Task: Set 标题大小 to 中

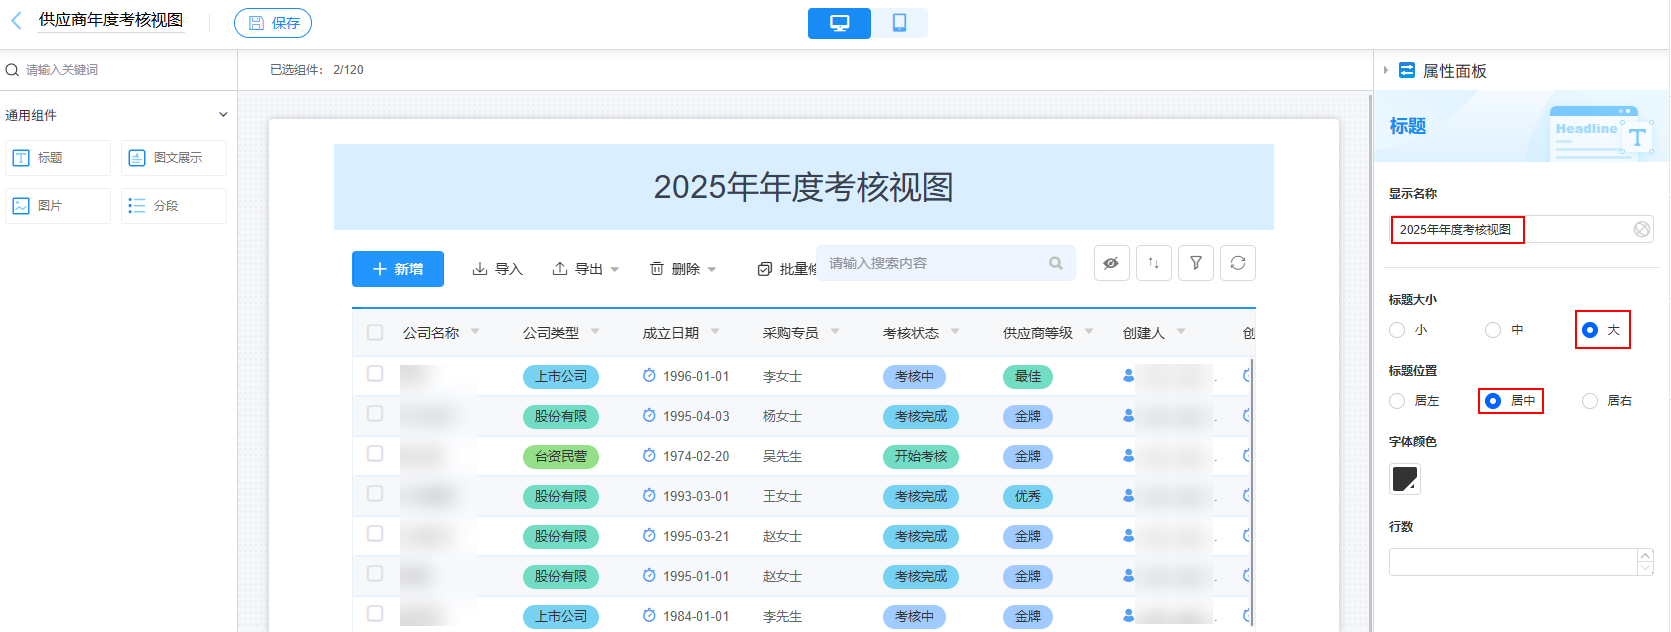Action: pyautogui.click(x=1493, y=330)
